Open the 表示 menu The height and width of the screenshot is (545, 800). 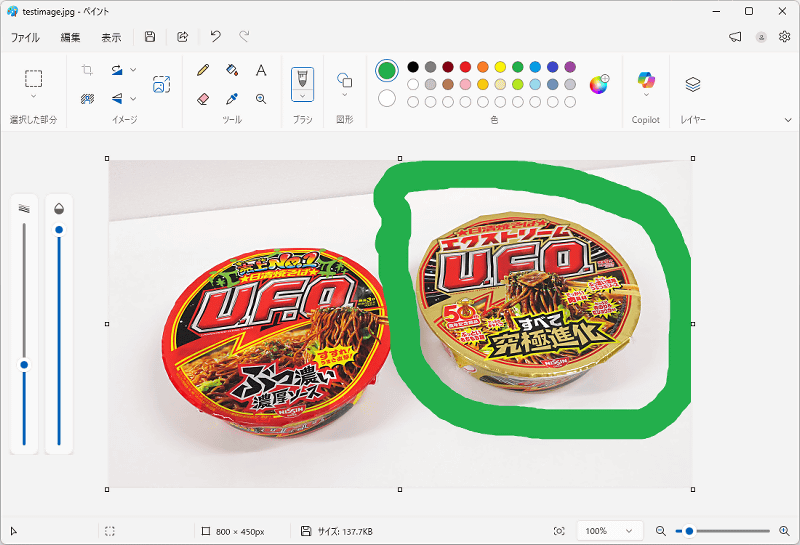[111, 37]
